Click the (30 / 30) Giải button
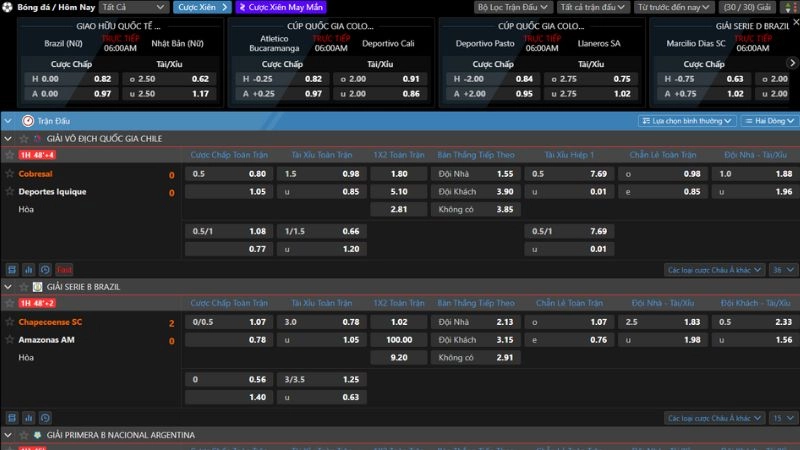 point(747,7)
